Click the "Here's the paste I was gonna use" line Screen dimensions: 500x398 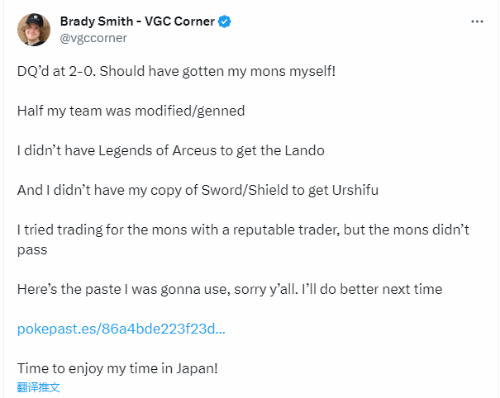click(x=230, y=289)
